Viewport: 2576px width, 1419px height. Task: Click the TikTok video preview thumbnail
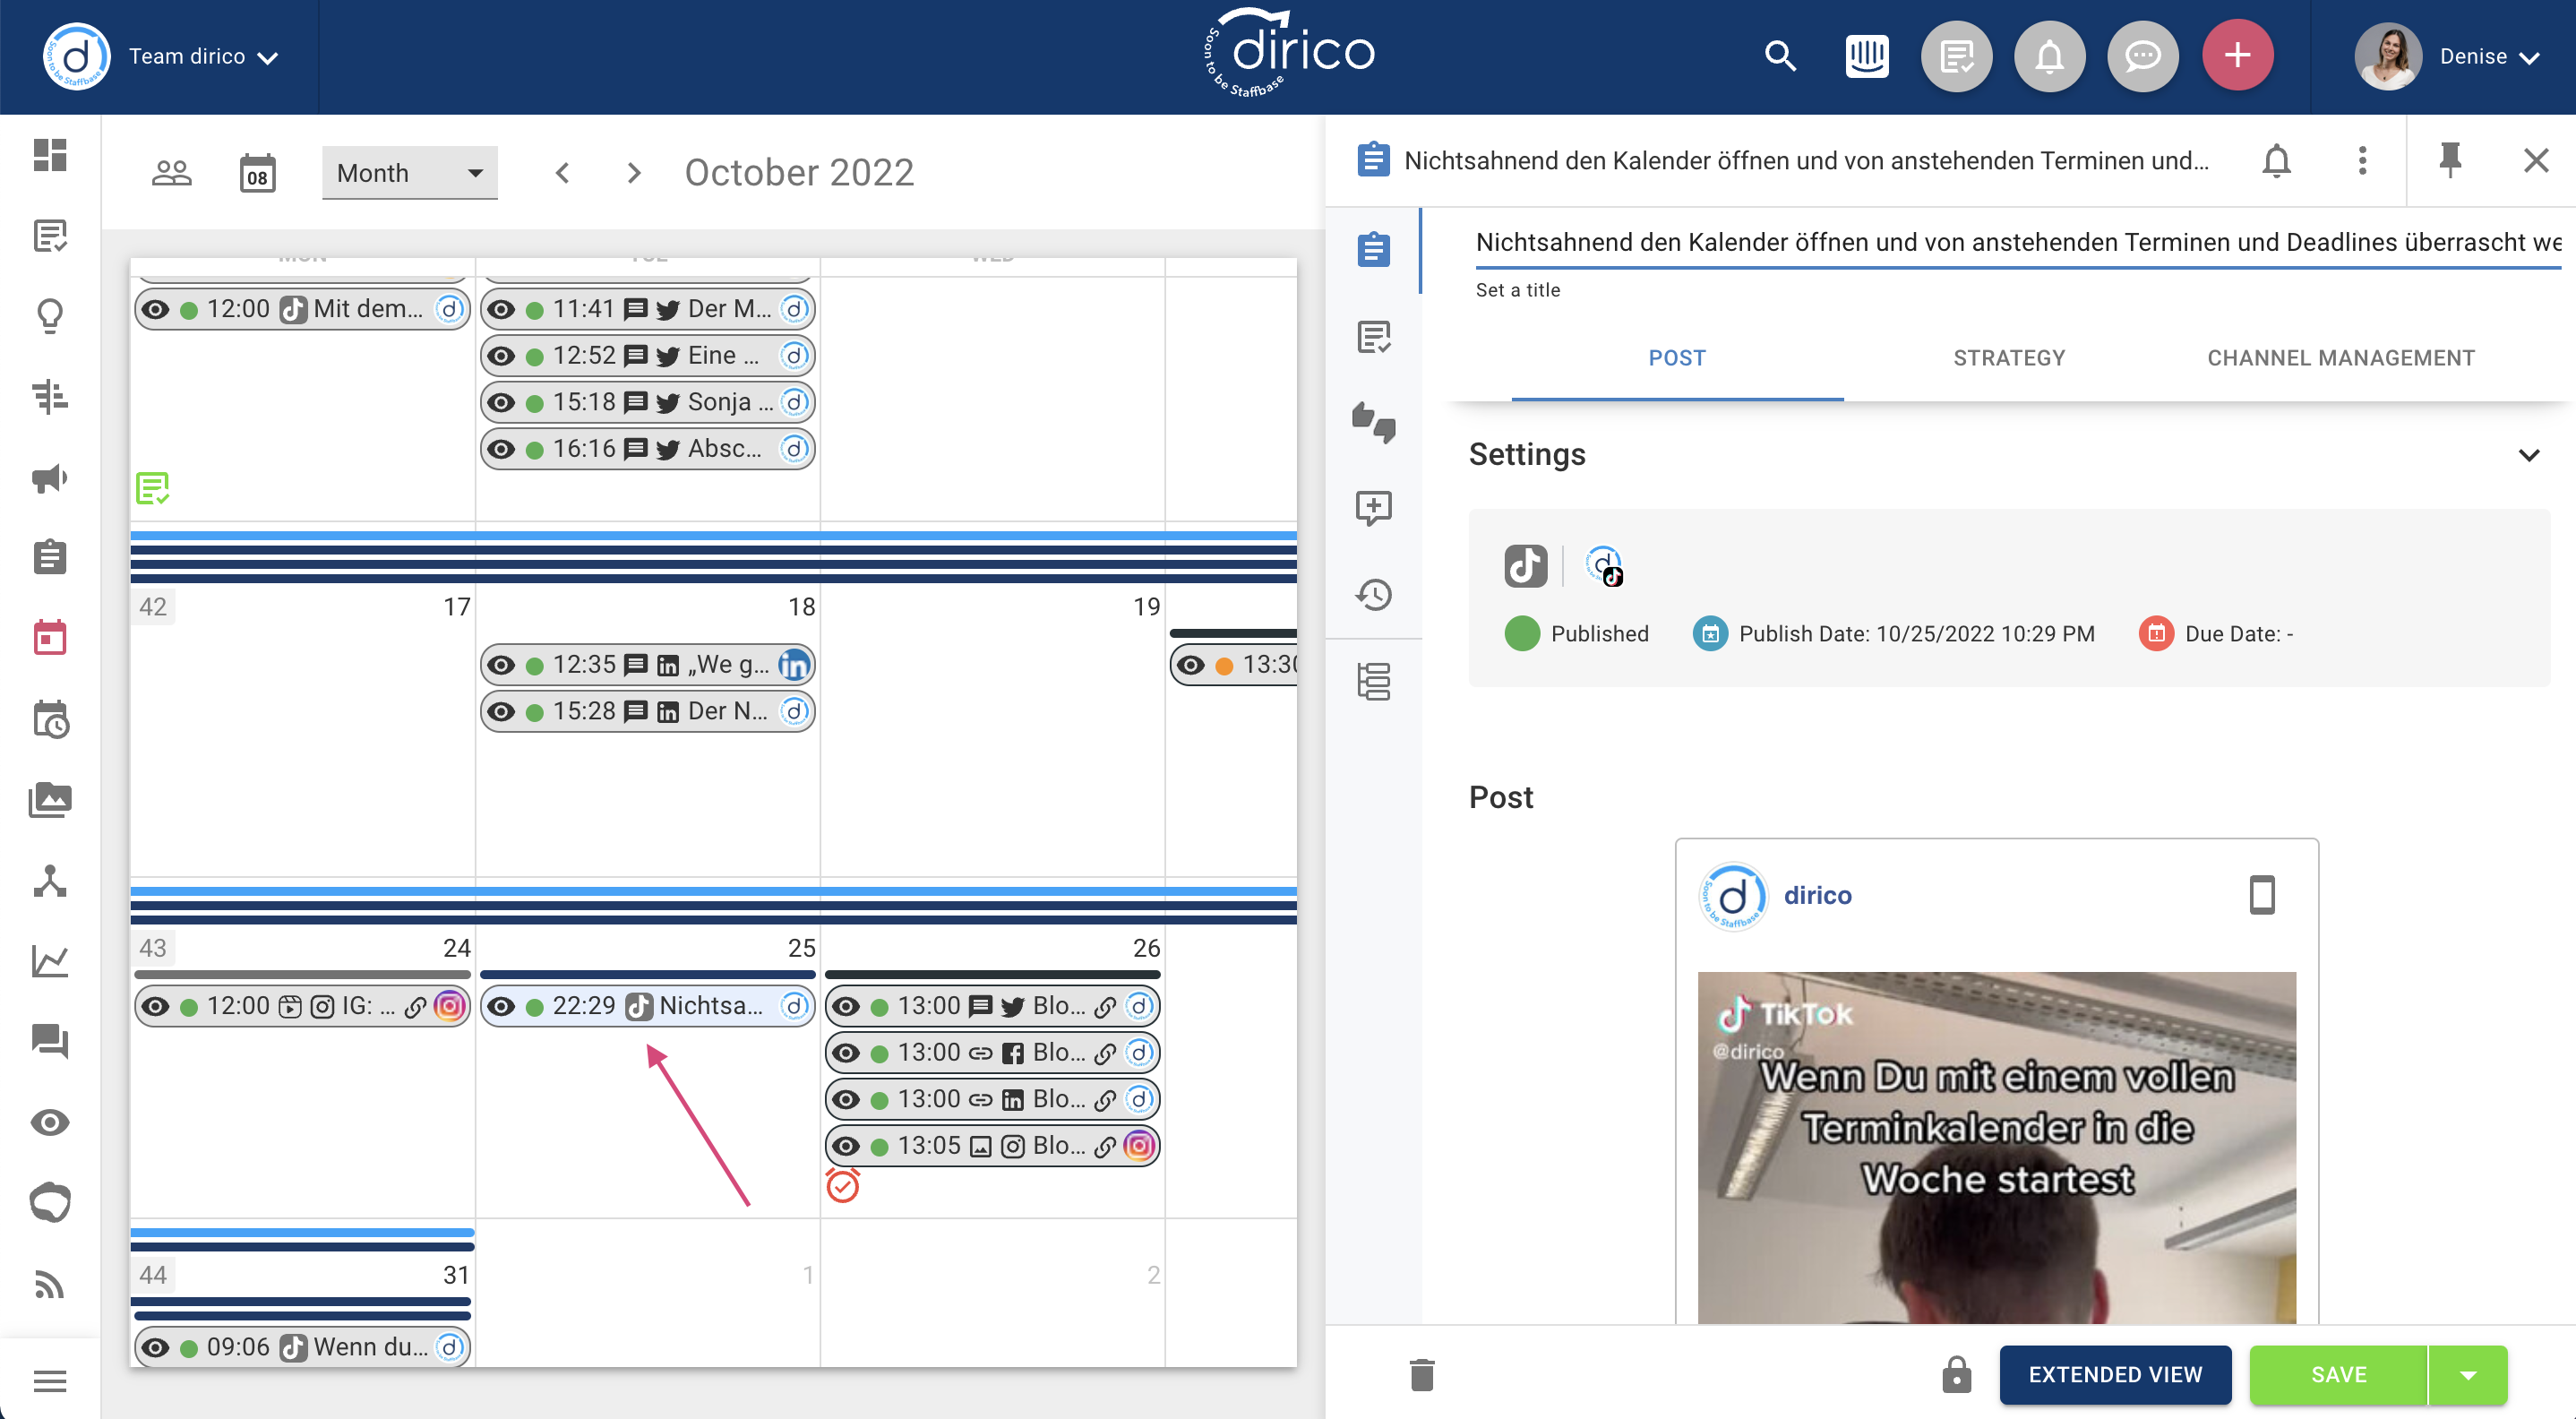pyautogui.click(x=1996, y=1148)
